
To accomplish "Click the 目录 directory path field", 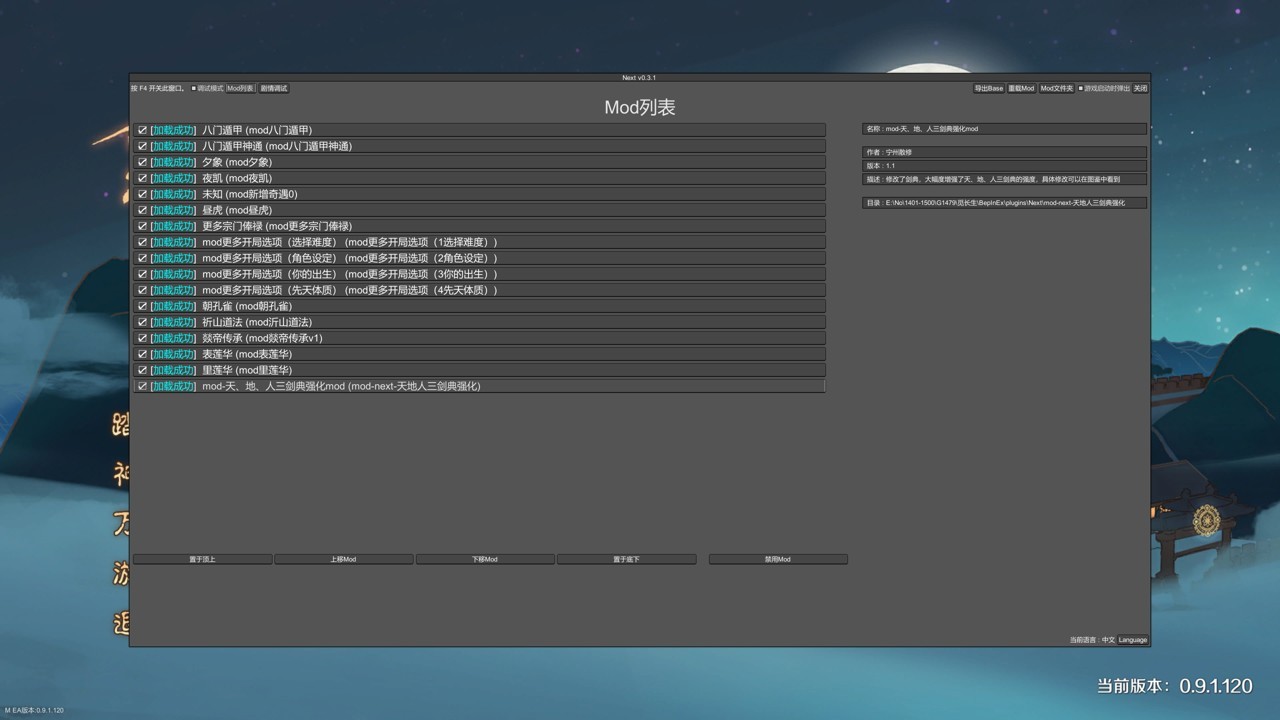I will pos(1004,203).
